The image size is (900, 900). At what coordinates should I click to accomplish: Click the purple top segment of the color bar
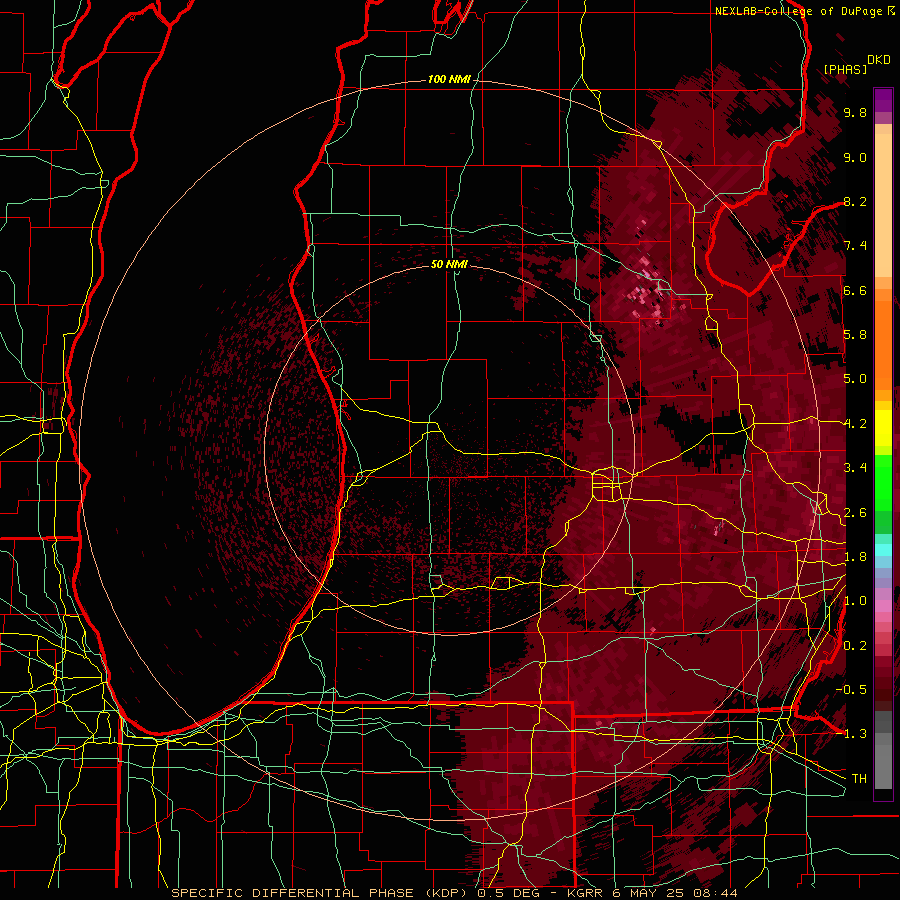[883, 101]
